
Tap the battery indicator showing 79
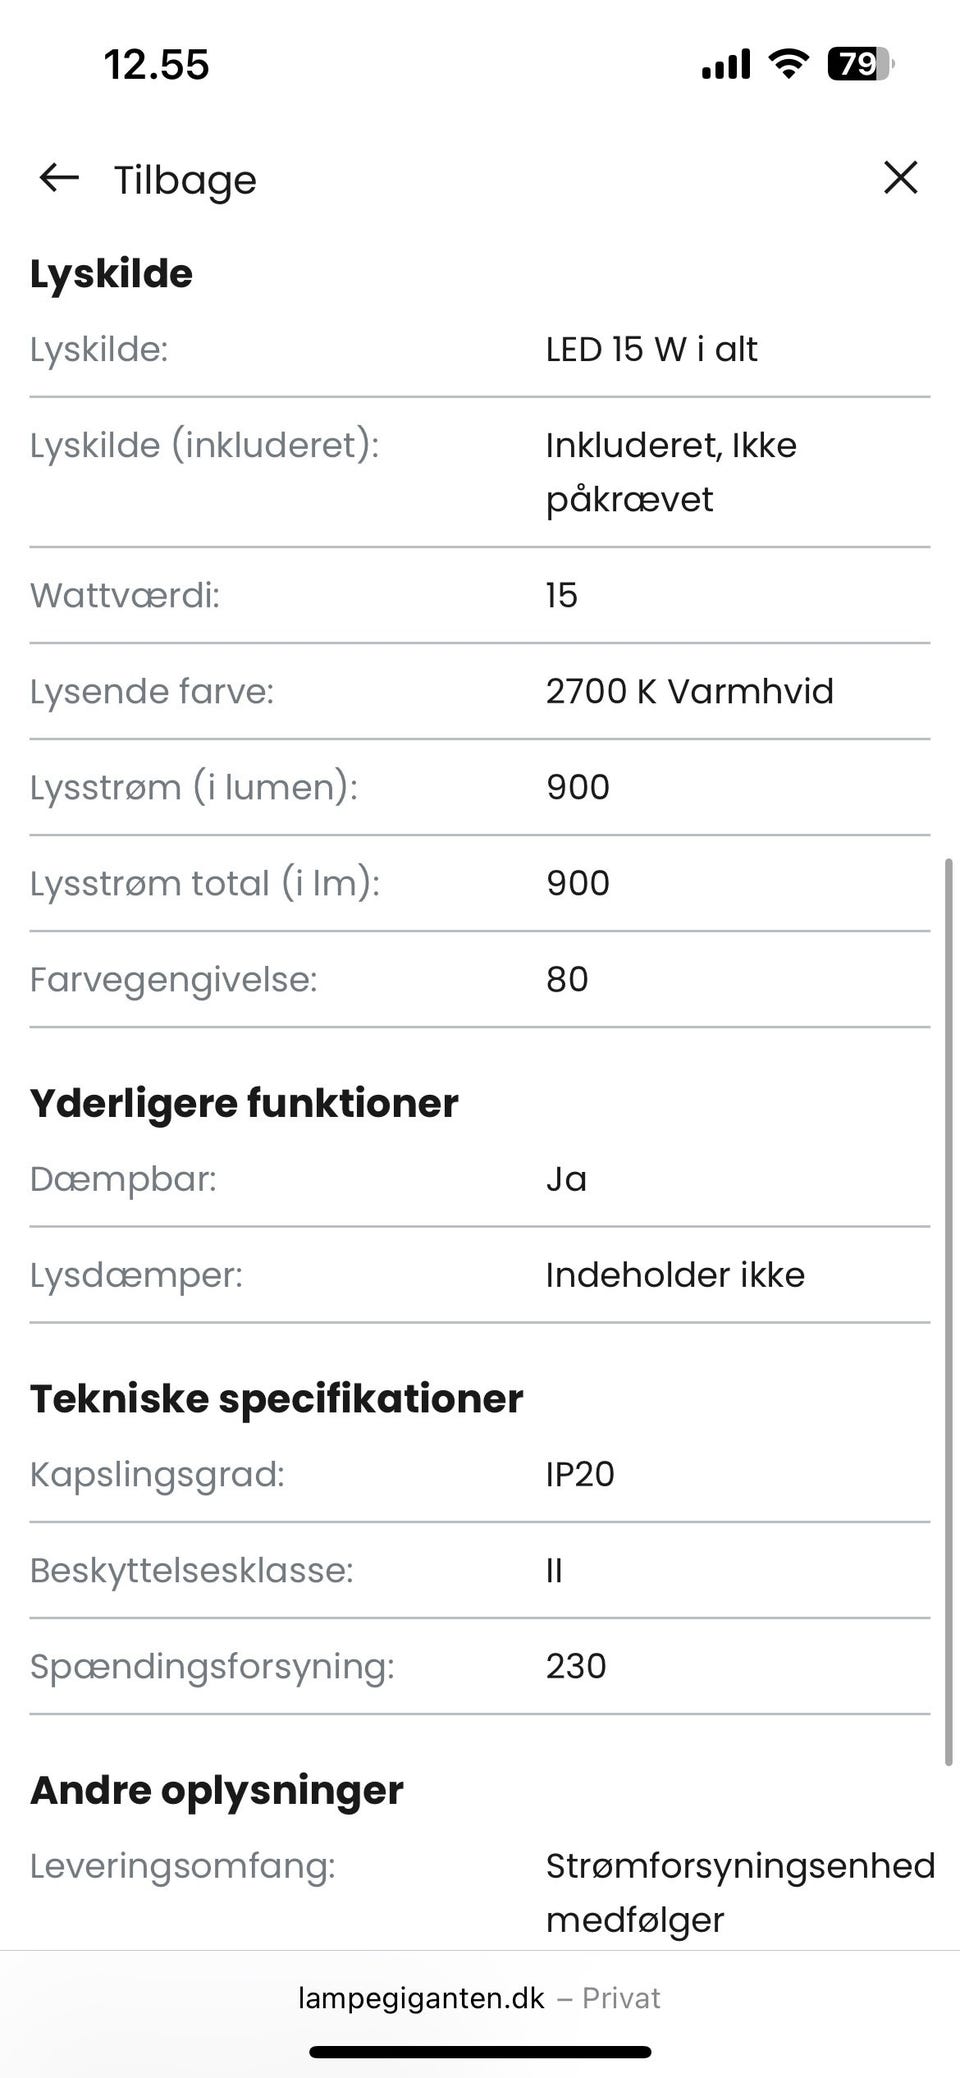(858, 65)
